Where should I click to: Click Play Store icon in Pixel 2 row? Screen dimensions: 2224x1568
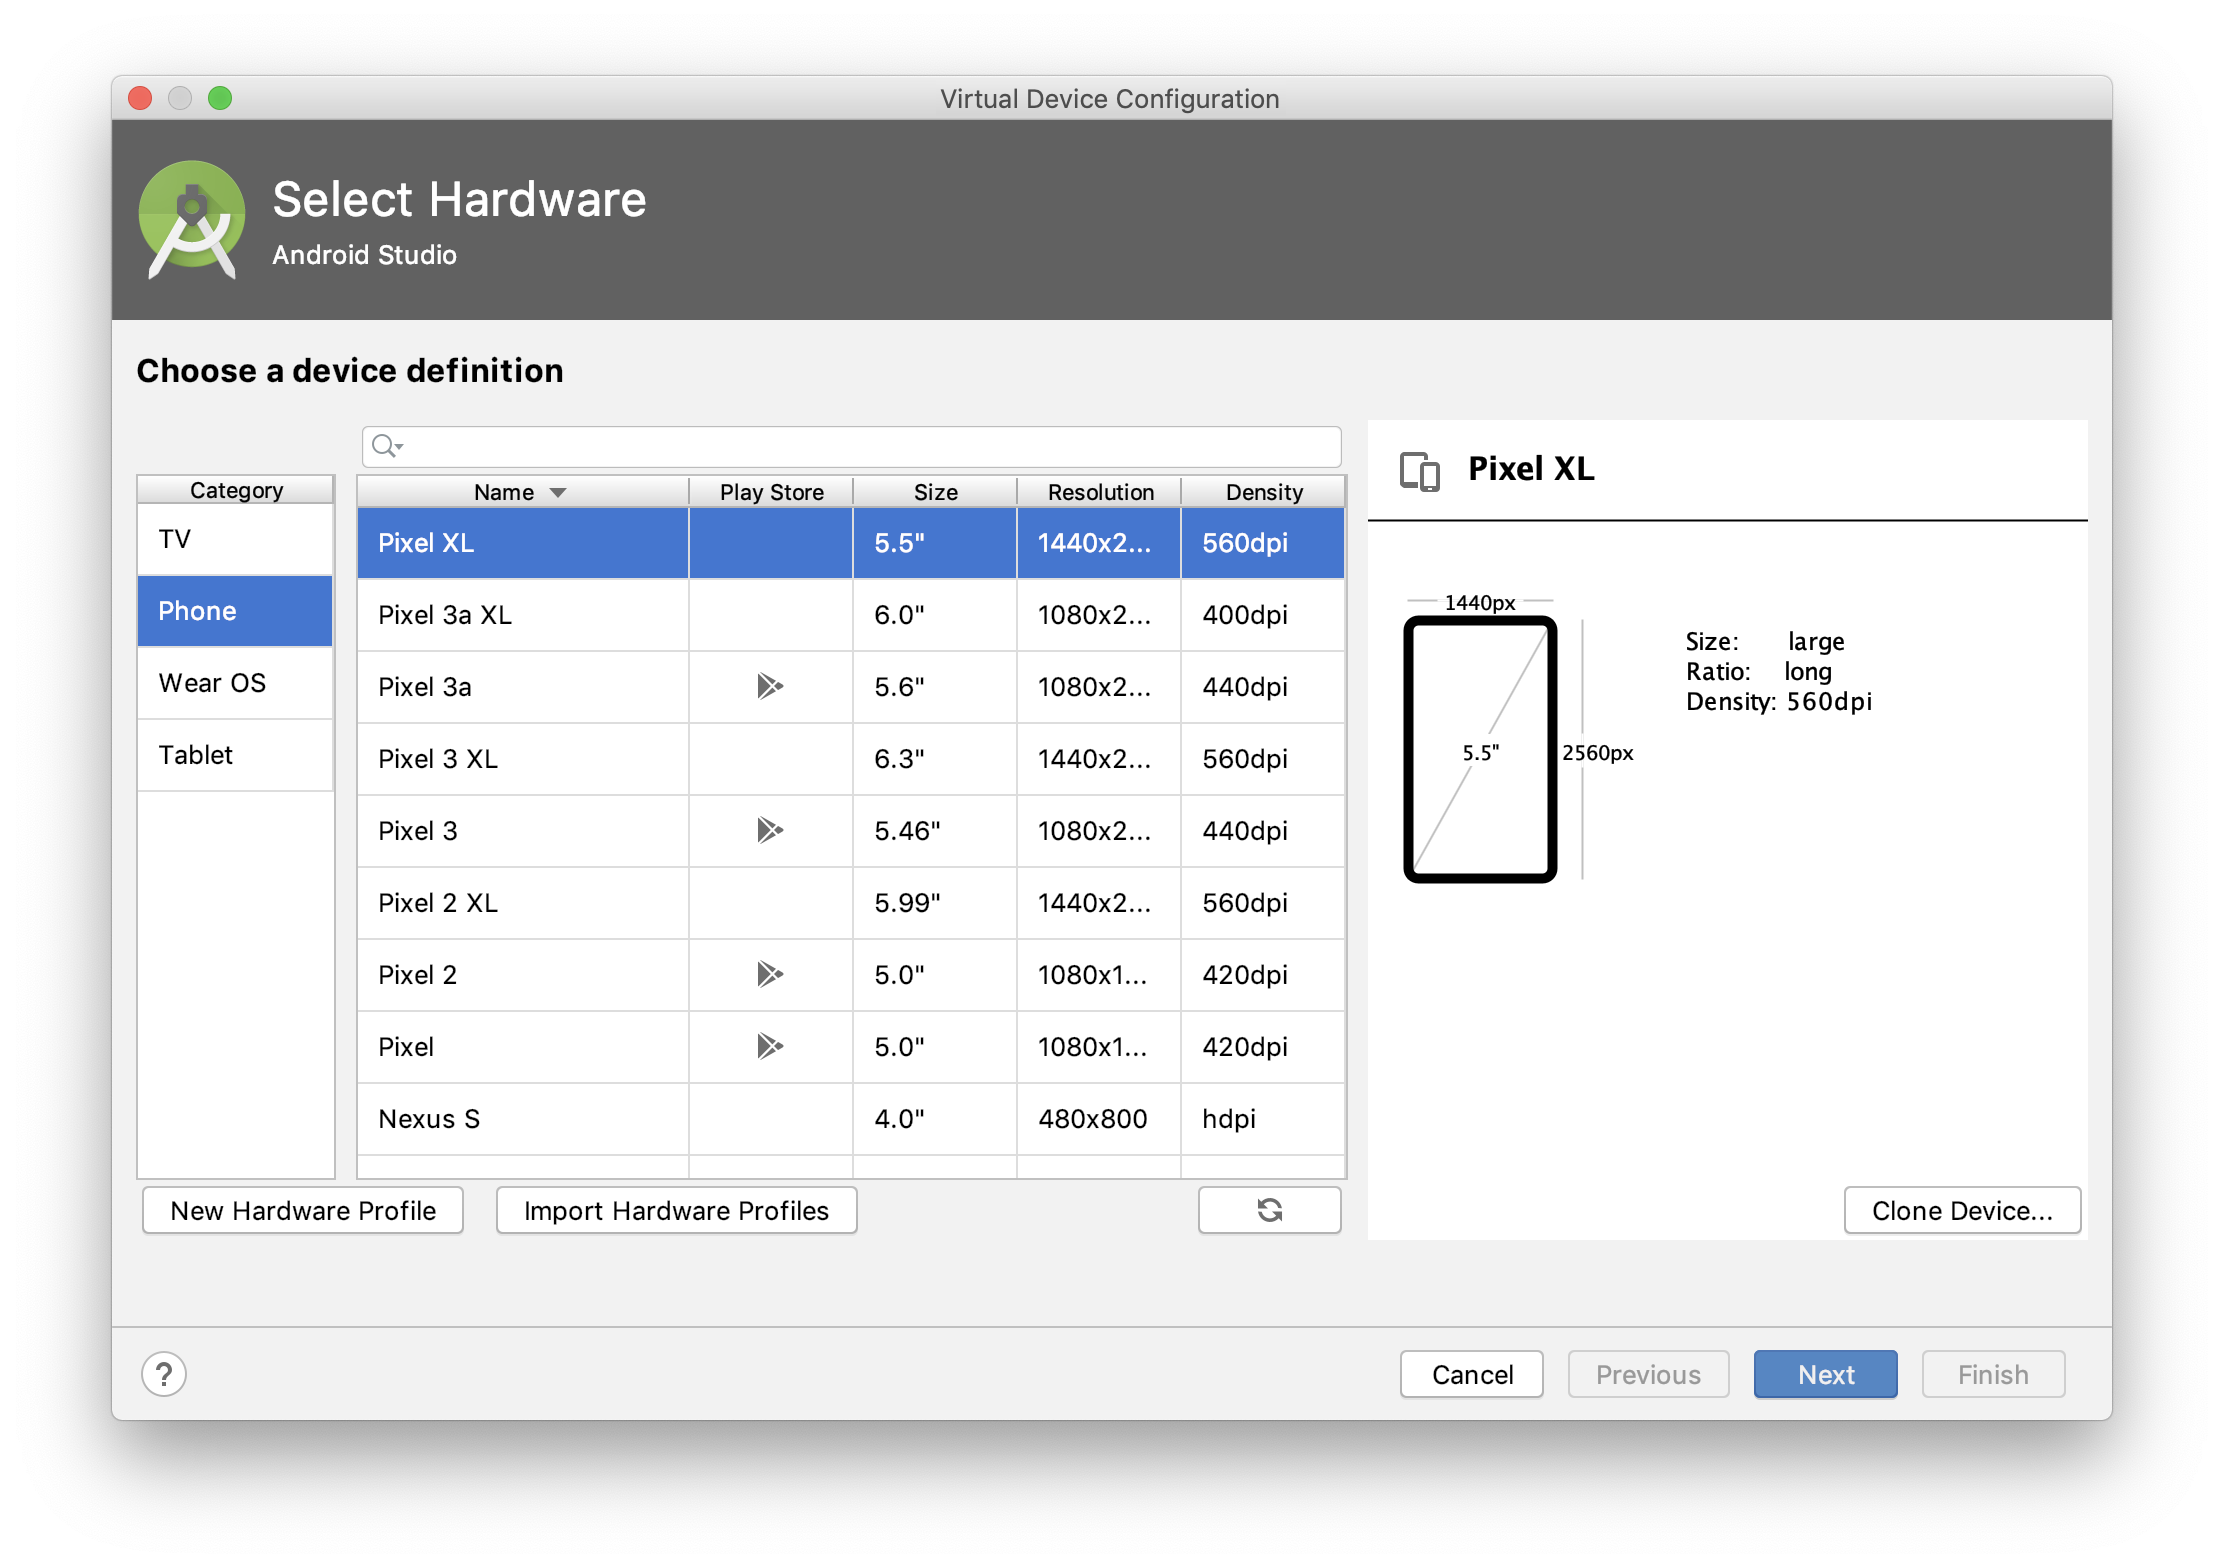pos(769,974)
